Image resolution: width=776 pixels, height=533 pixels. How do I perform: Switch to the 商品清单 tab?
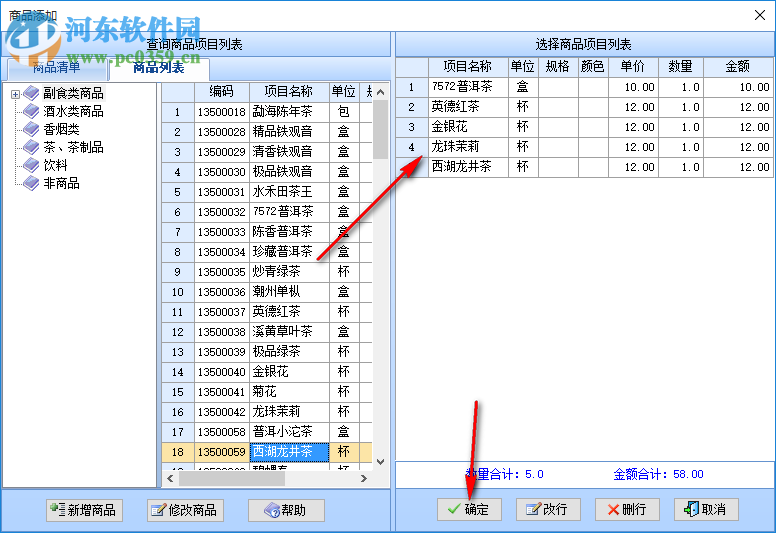[56, 68]
